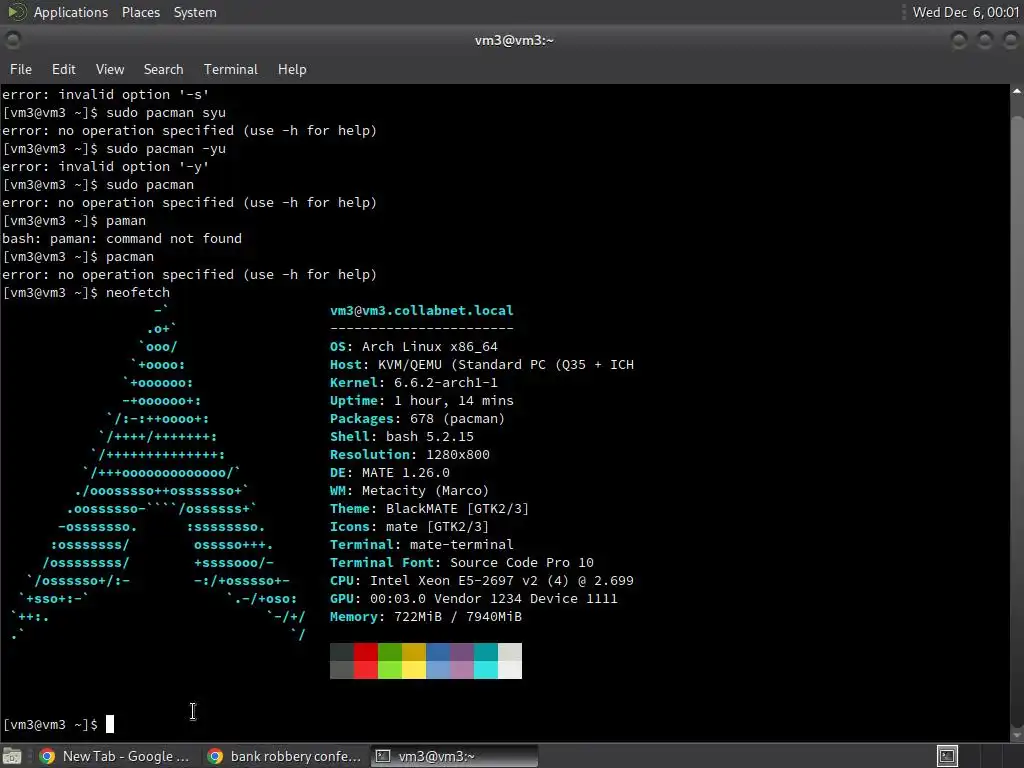This screenshot has height=768, width=1024.
Task: Click the Applications menu logo icon
Action: coord(16,12)
